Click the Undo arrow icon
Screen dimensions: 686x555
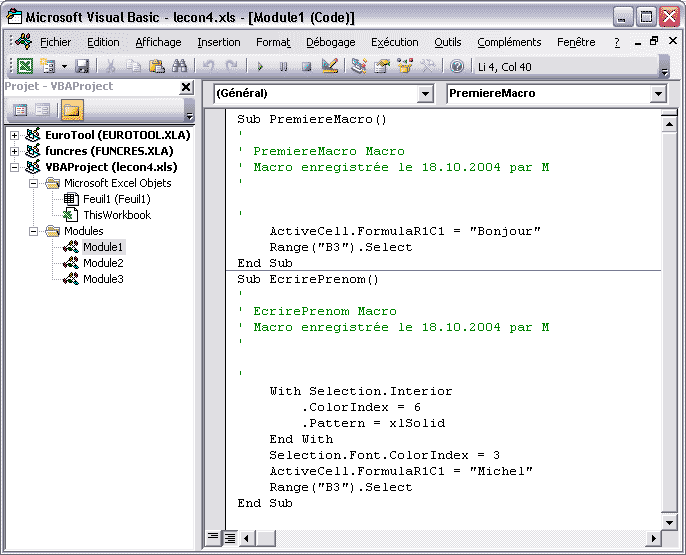[208, 66]
